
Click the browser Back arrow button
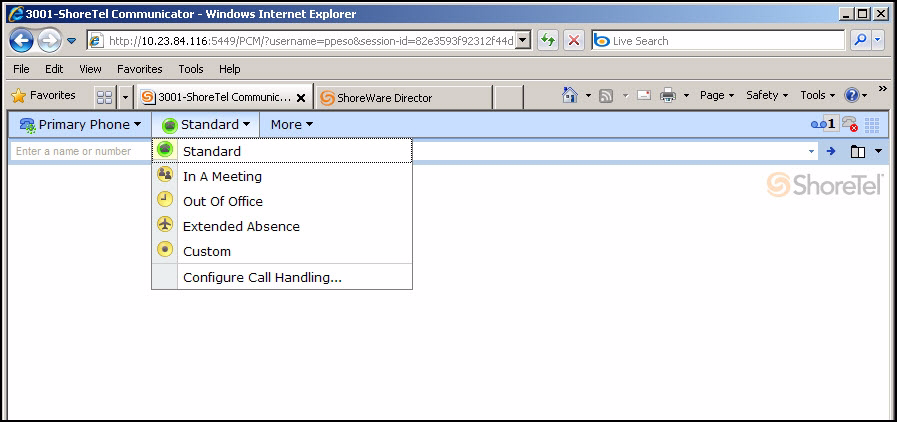click(x=22, y=40)
